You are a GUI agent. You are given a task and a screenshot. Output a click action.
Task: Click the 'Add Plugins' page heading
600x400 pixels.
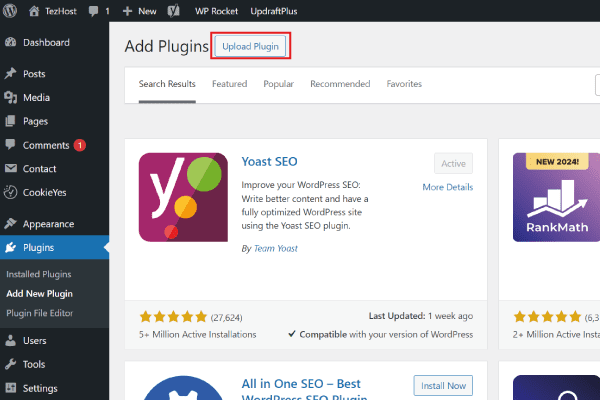pyautogui.click(x=166, y=46)
